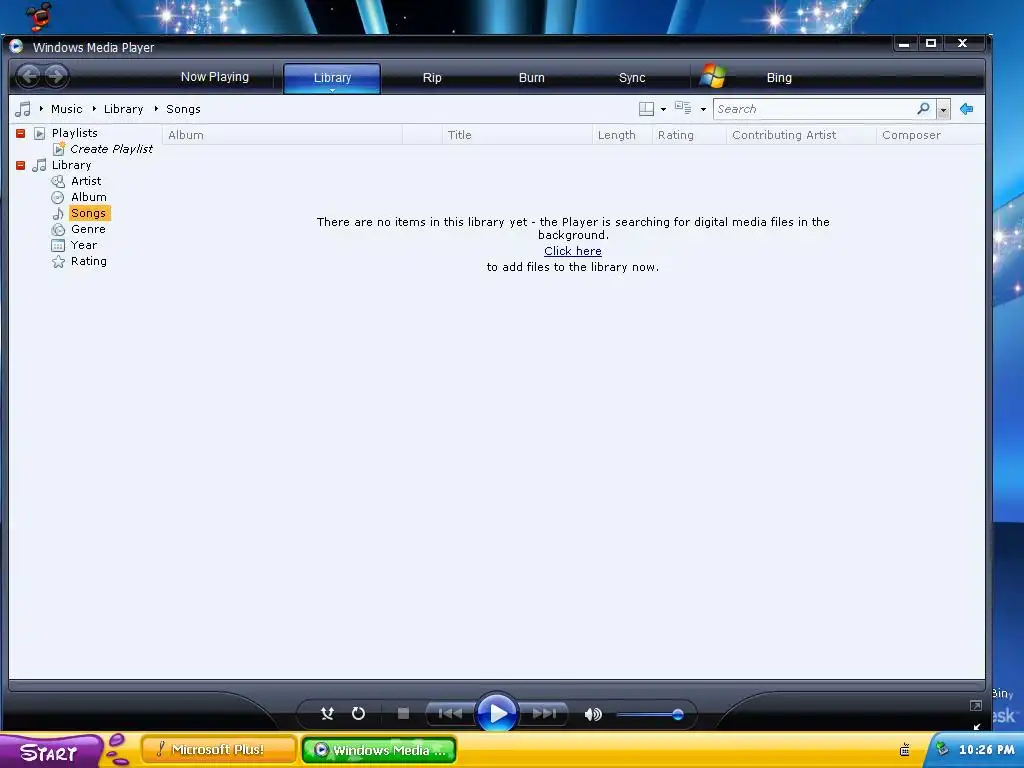This screenshot has height=768, width=1024.
Task: Click in the Search box
Action: (813, 109)
